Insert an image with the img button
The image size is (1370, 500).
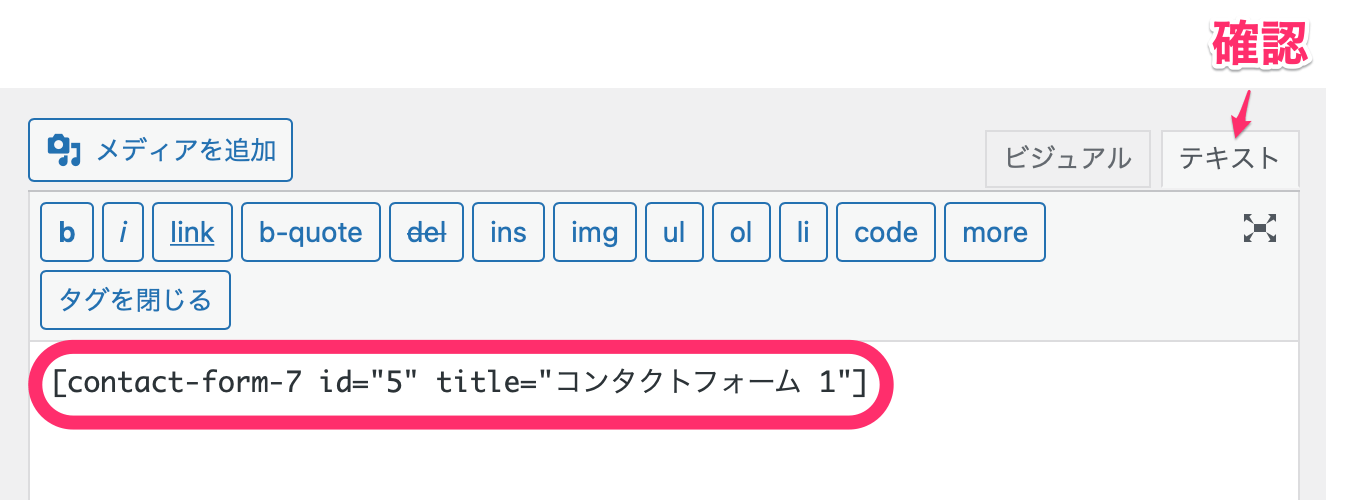(x=594, y=233)
